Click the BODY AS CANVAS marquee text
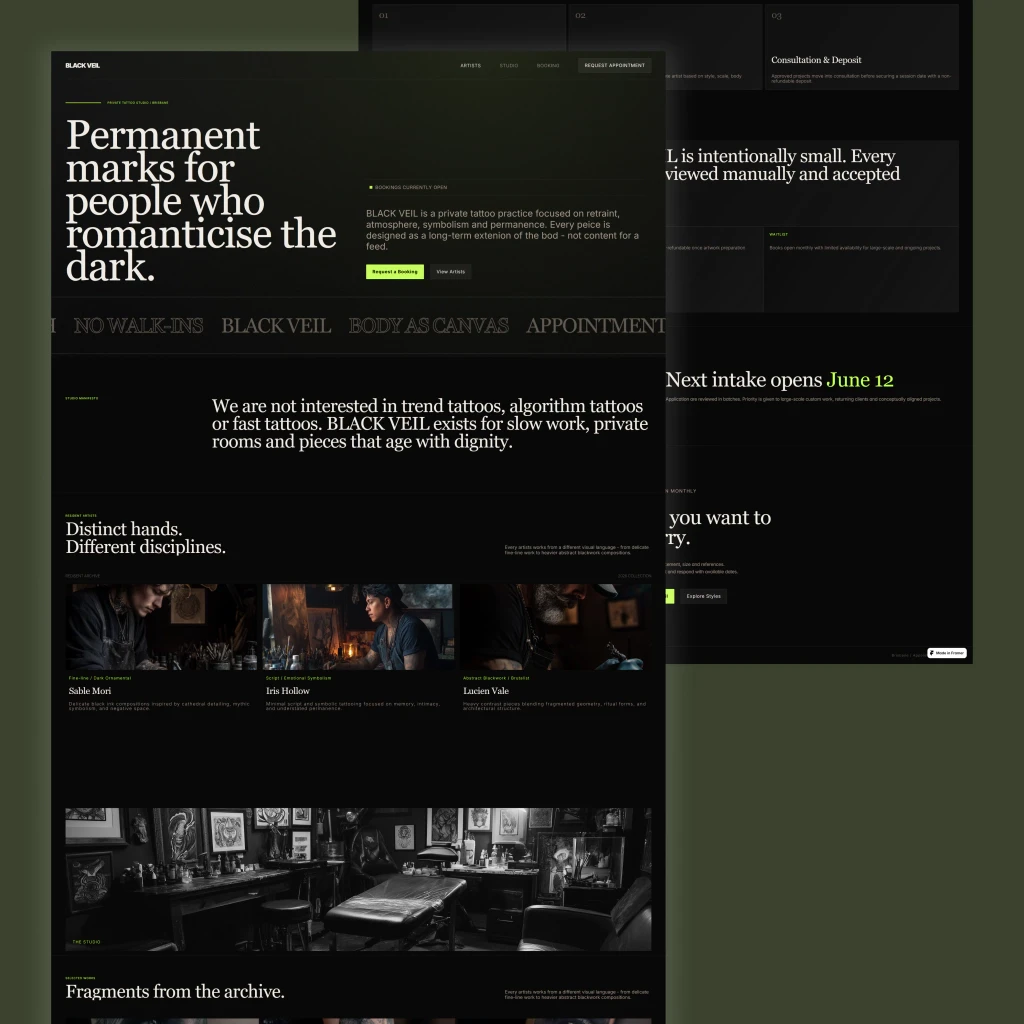The height and width of the screenshot is (1024, 1024). [428, 325]
